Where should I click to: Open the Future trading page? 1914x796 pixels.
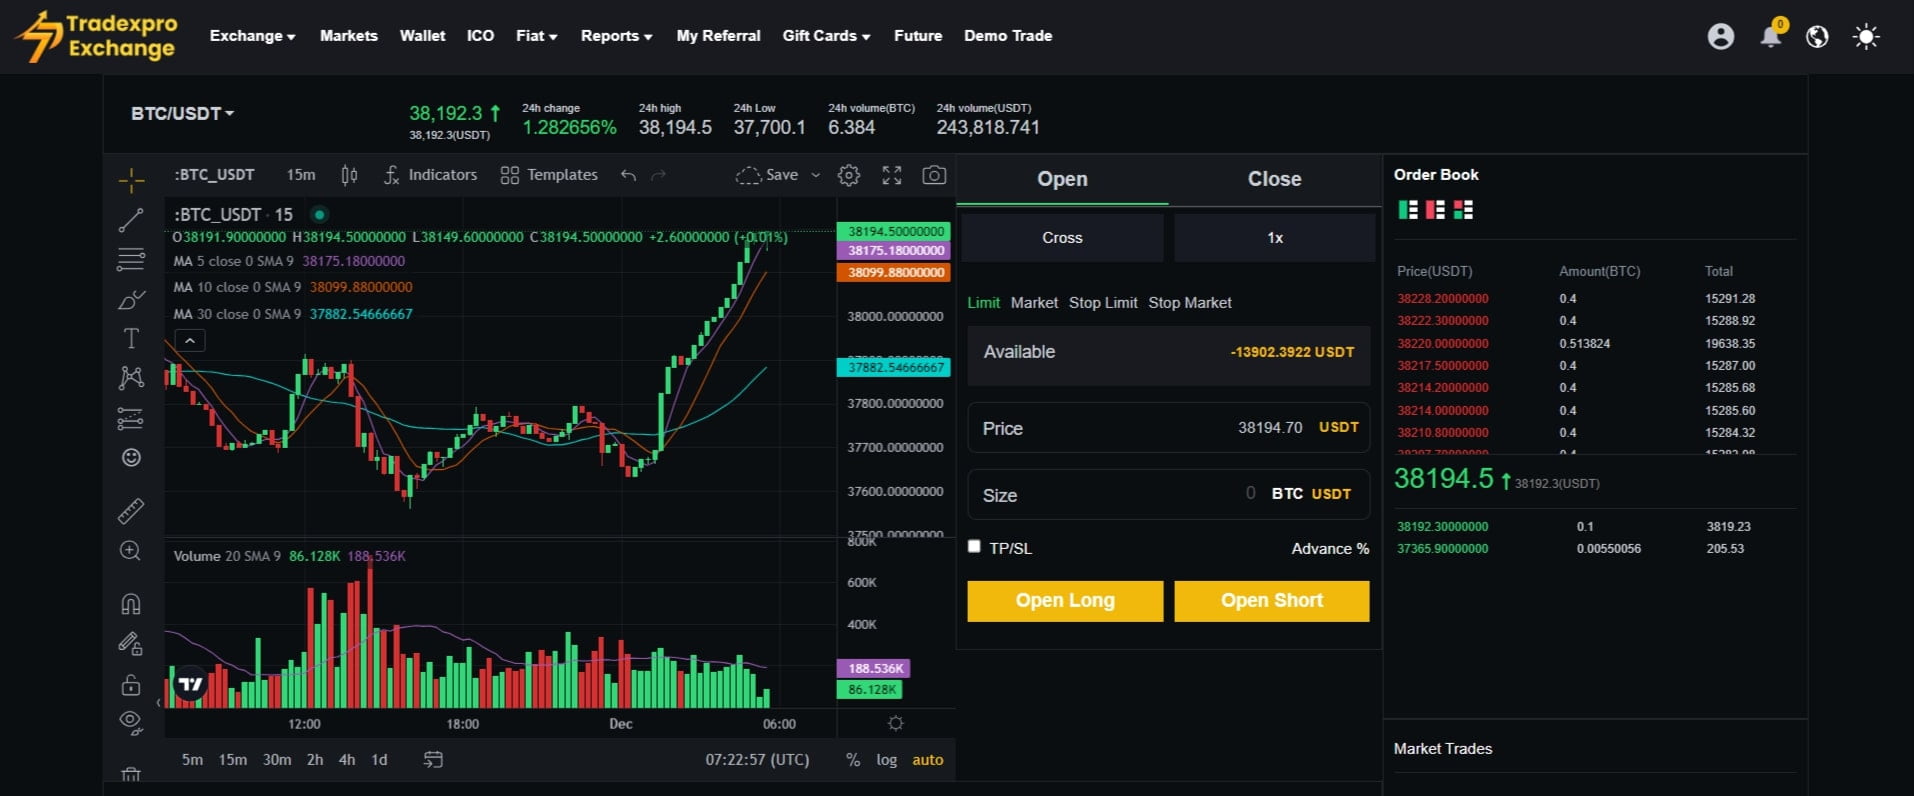click(x=918, y=36)
